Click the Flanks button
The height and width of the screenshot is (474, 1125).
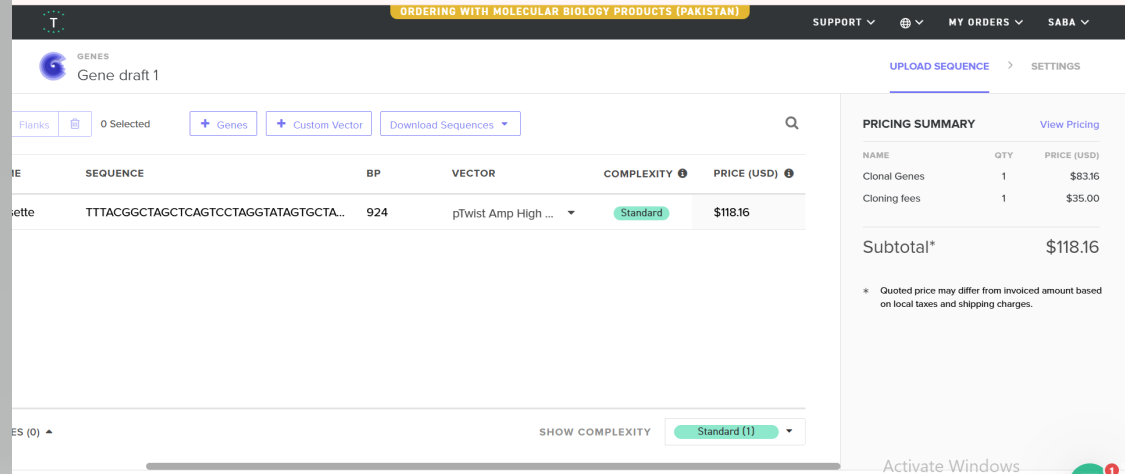tap(34, 124)
